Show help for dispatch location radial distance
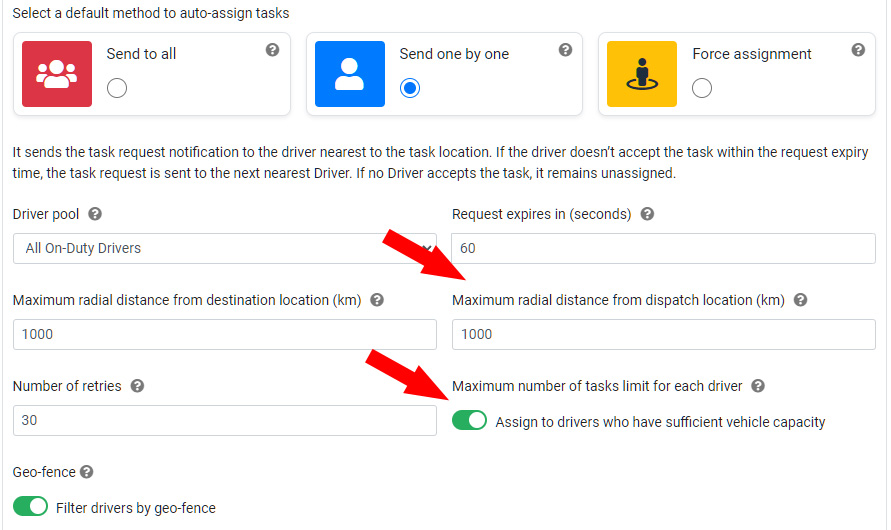This screenshot has width=891, height=530. (x=800, y=300)
